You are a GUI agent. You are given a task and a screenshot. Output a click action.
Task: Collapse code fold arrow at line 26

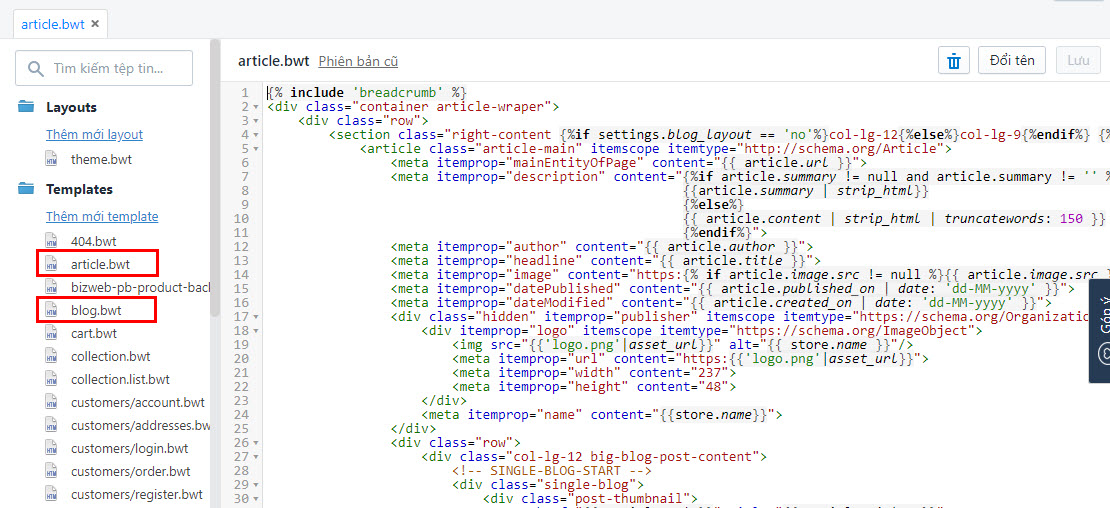256,443
